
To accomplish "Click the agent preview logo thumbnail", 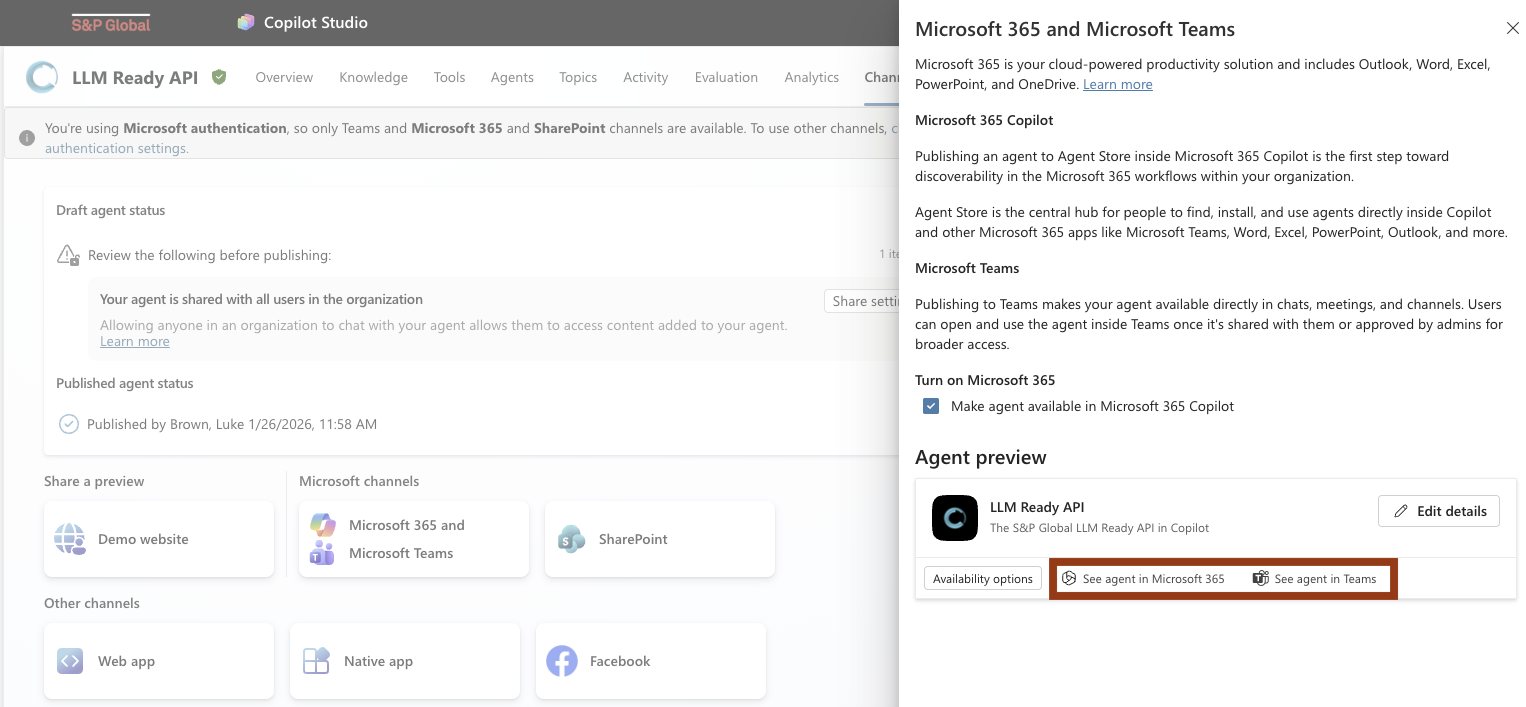I will point(955,518).
